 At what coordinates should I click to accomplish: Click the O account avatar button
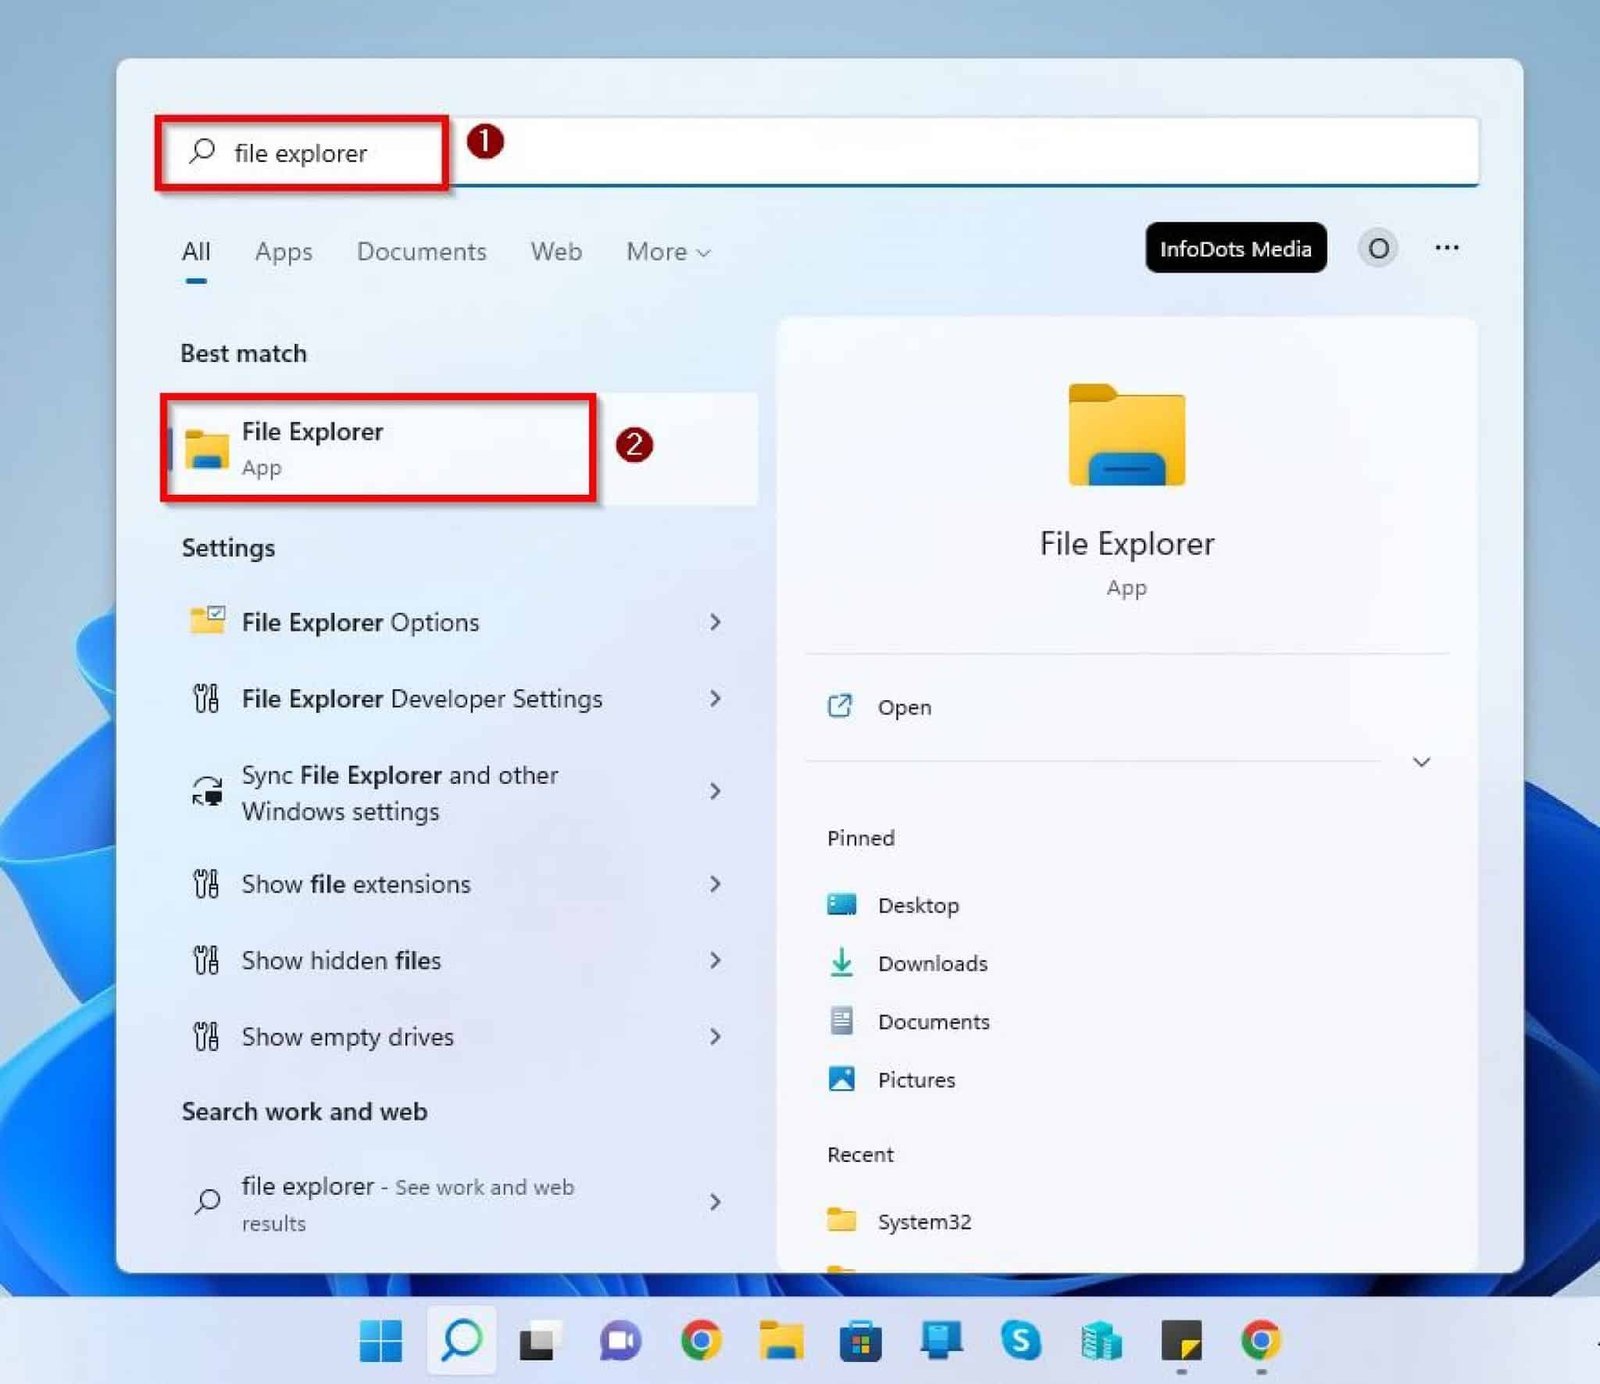[x=1378, y=248]
